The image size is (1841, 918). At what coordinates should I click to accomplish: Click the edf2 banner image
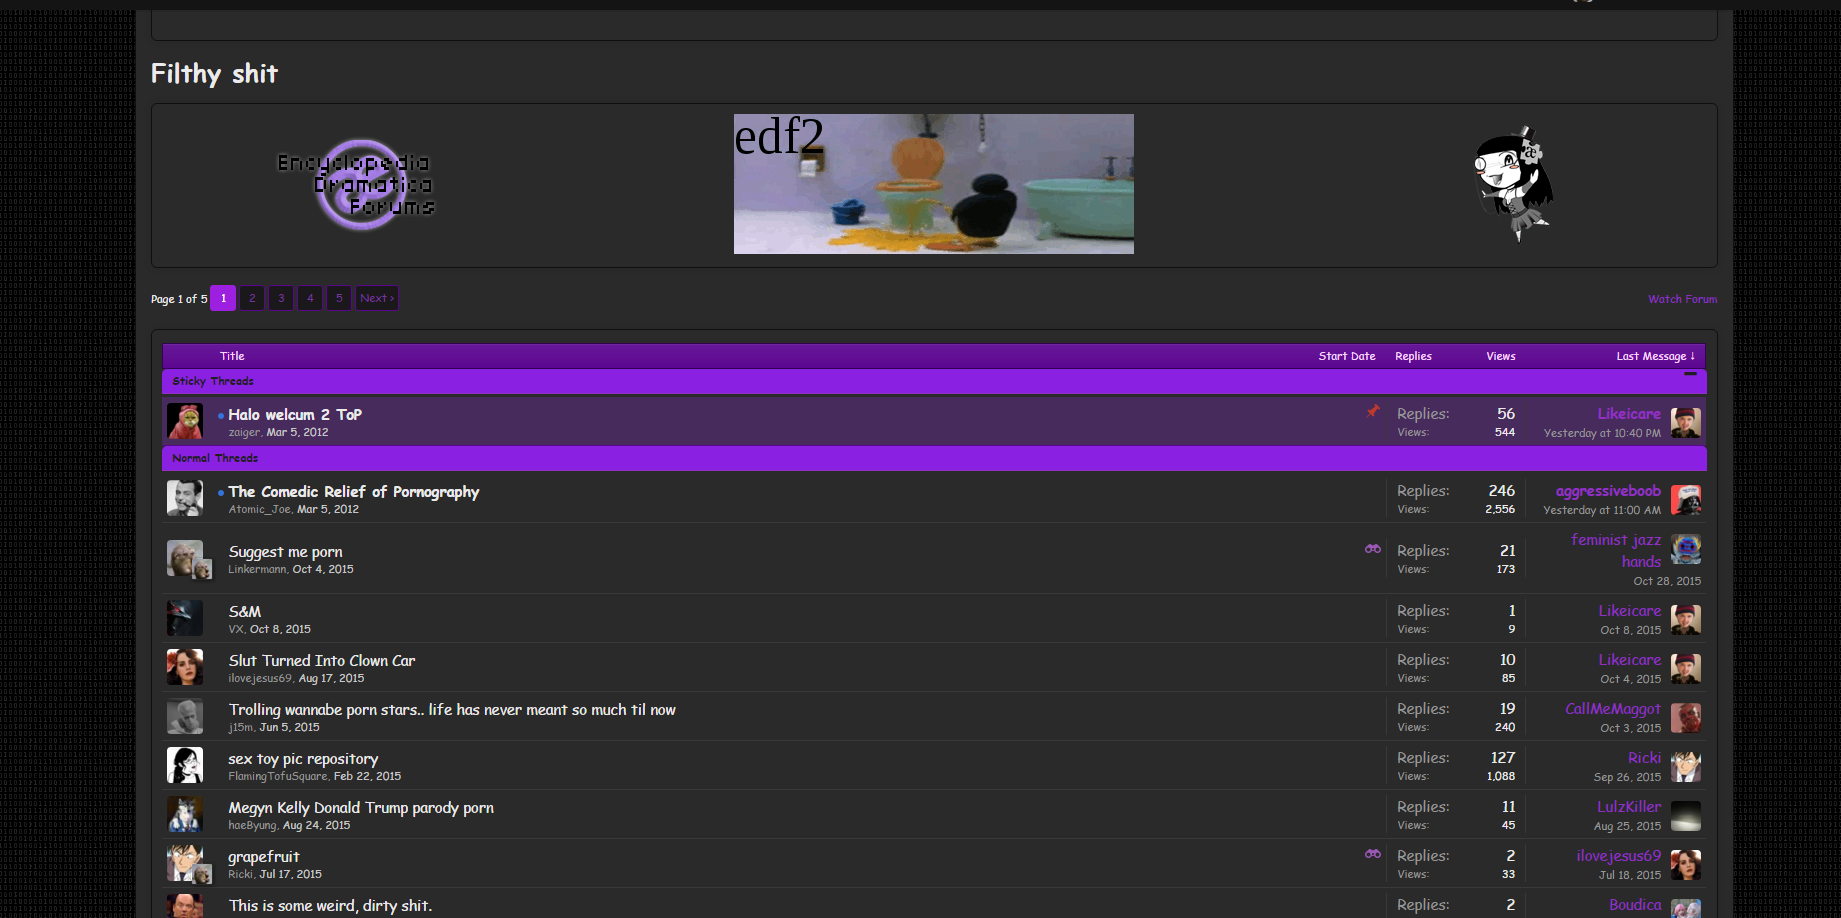(x=934, y=184)
